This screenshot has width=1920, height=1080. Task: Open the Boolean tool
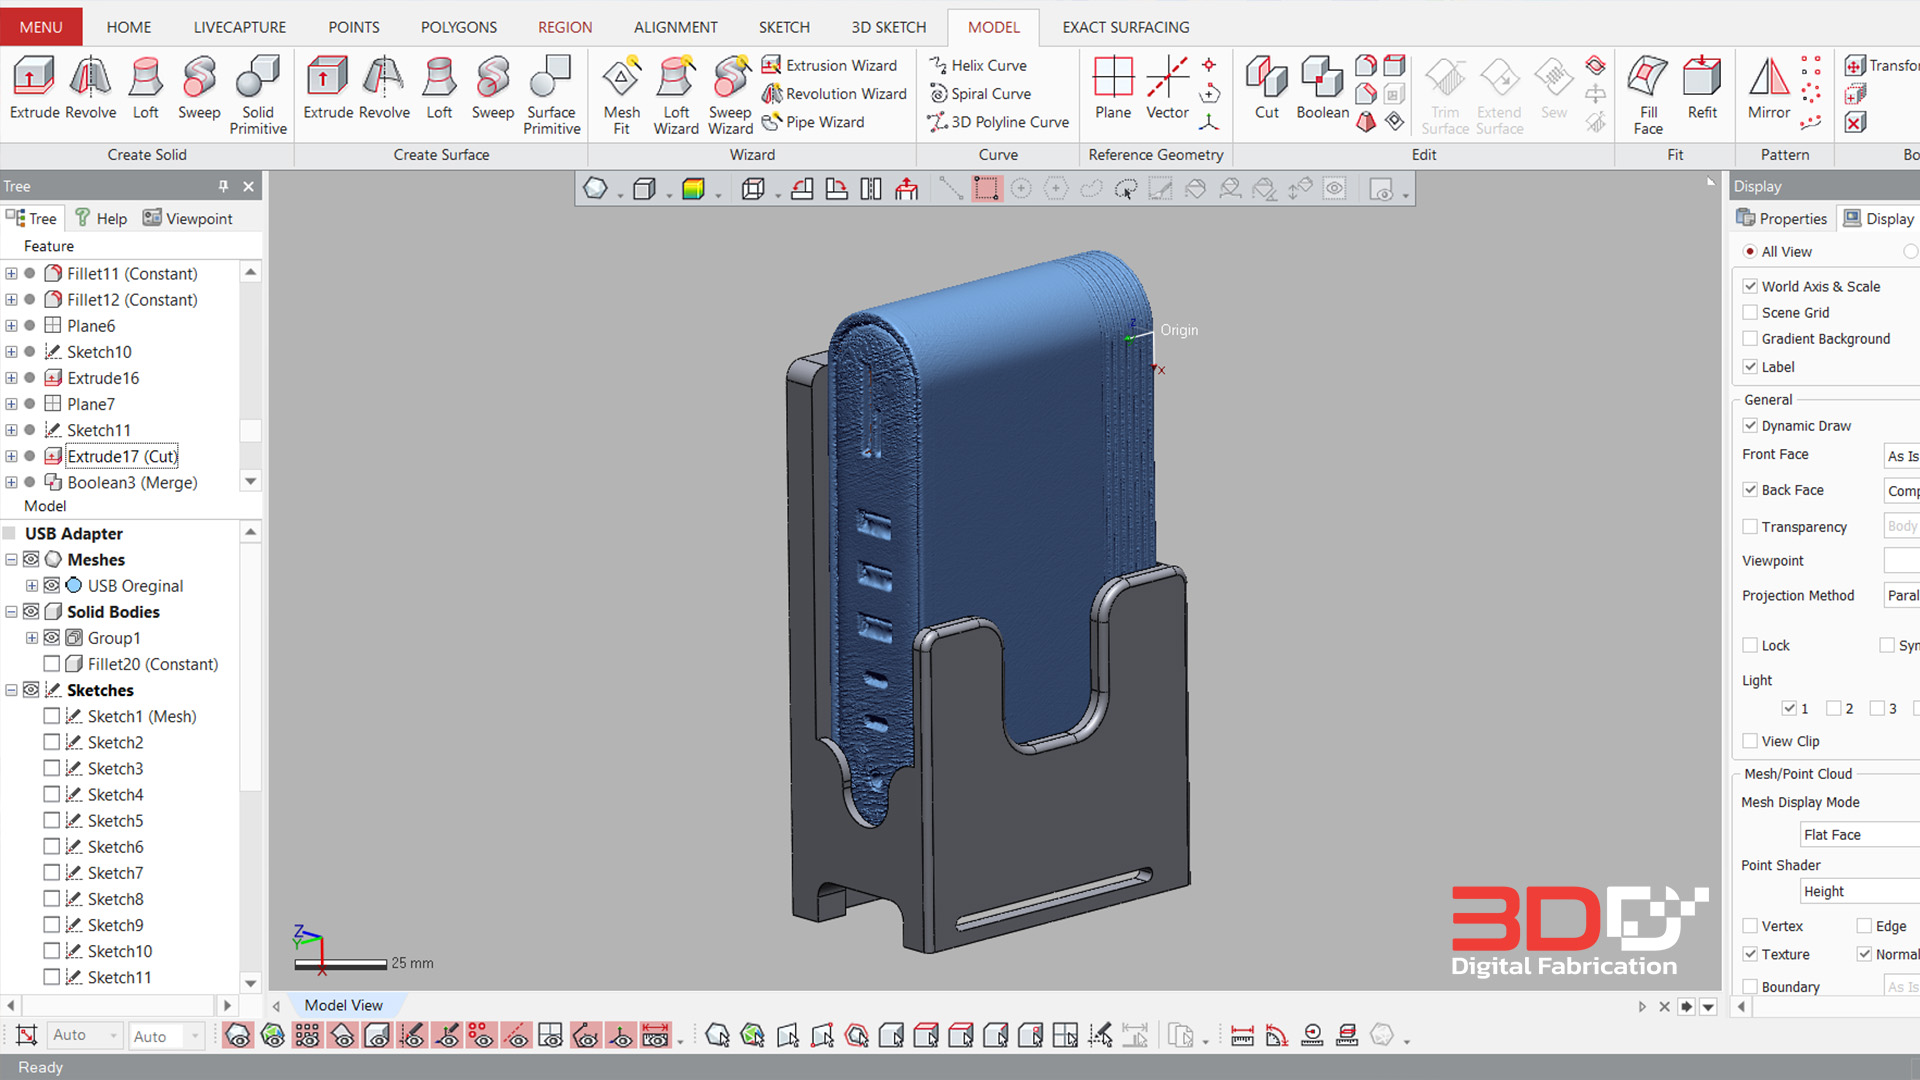tap(1322, 88)
